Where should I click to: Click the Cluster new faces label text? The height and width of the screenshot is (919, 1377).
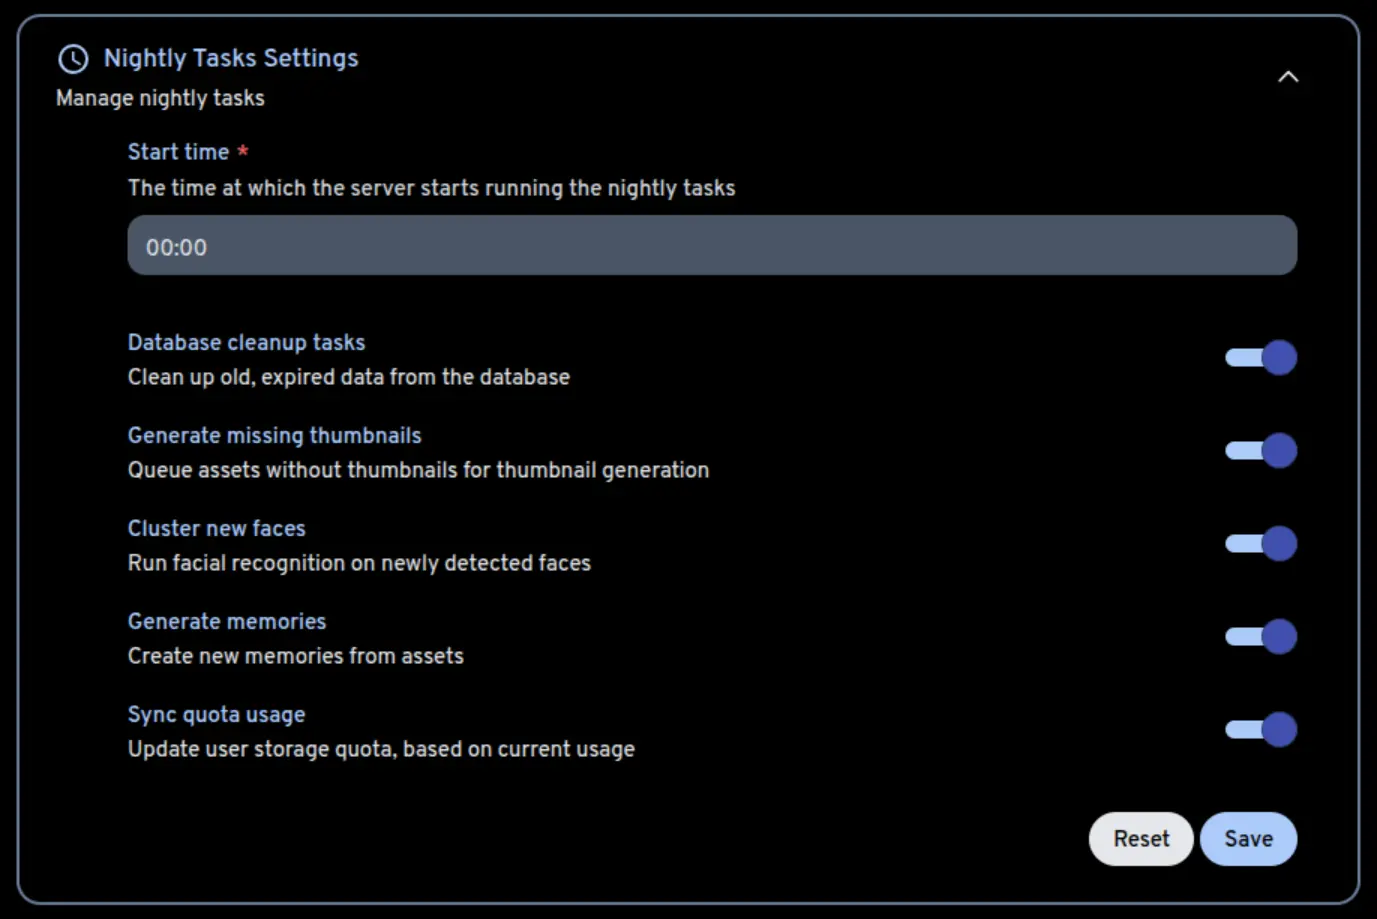coord(216,529)
